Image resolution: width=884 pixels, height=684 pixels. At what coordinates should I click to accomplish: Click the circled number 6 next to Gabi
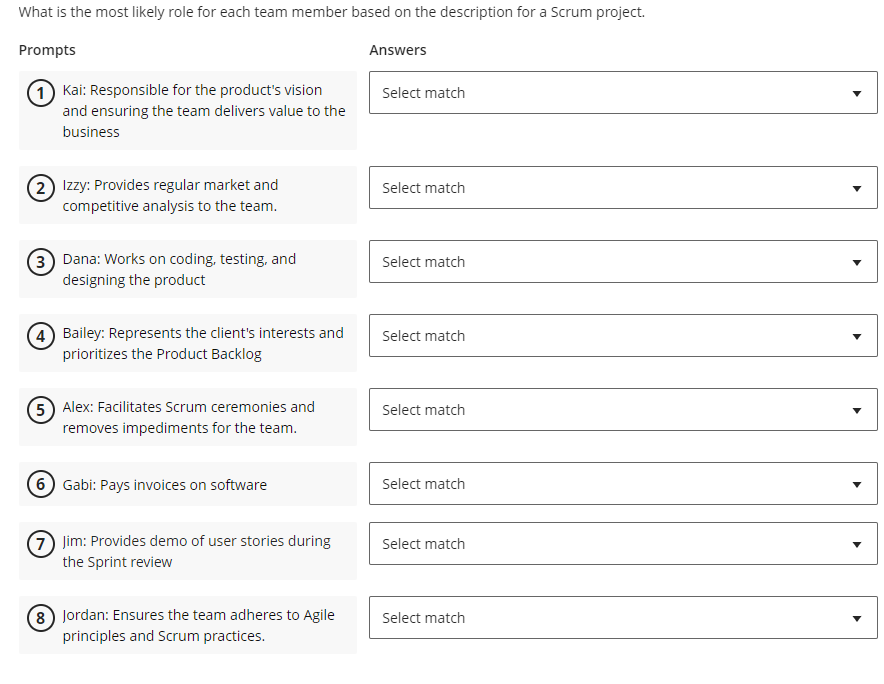click(40, 484)
